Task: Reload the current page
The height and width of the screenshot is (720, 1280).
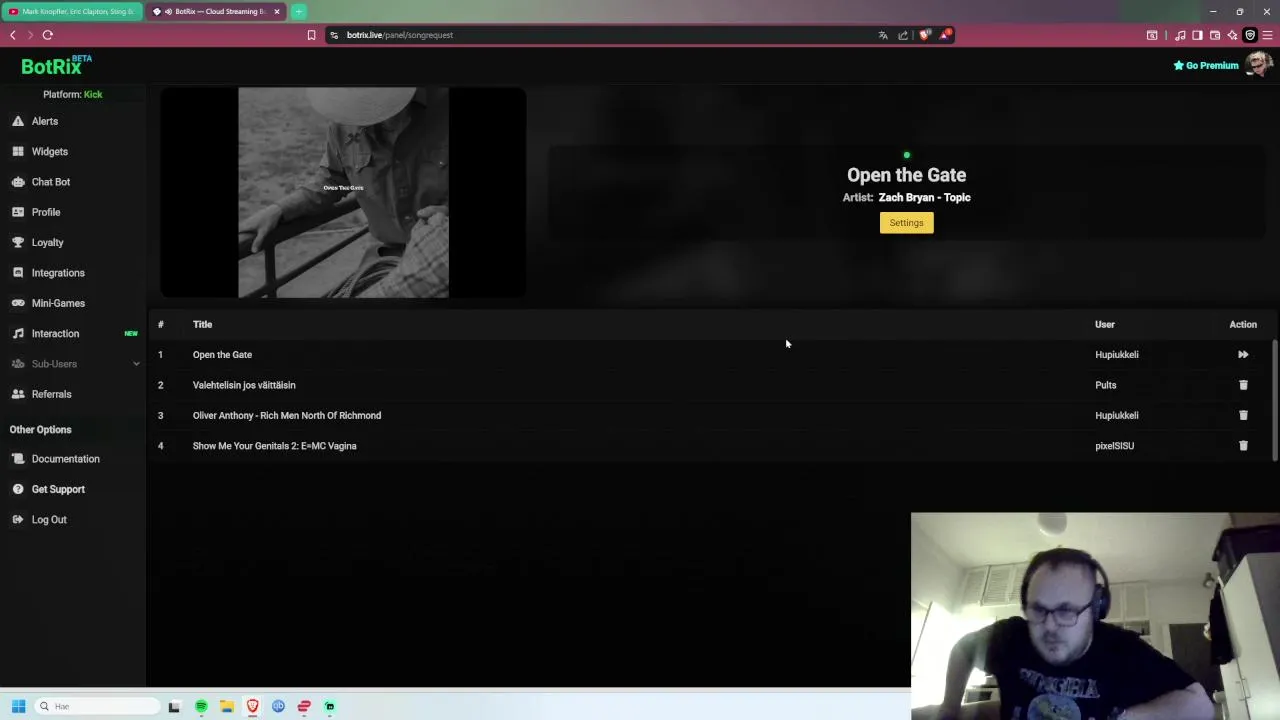Action: point(47,35)
